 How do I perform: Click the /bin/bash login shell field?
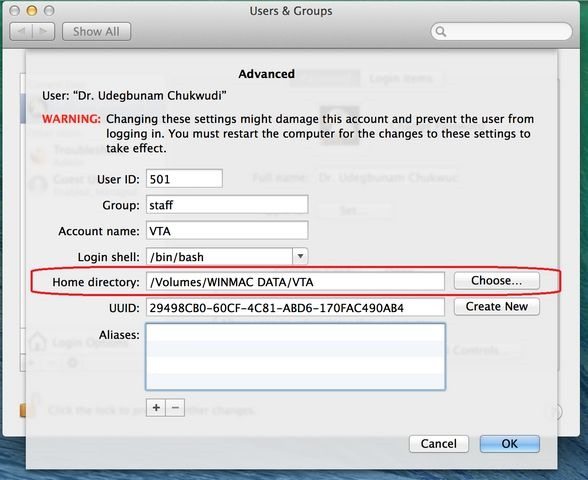pos(219,256)
